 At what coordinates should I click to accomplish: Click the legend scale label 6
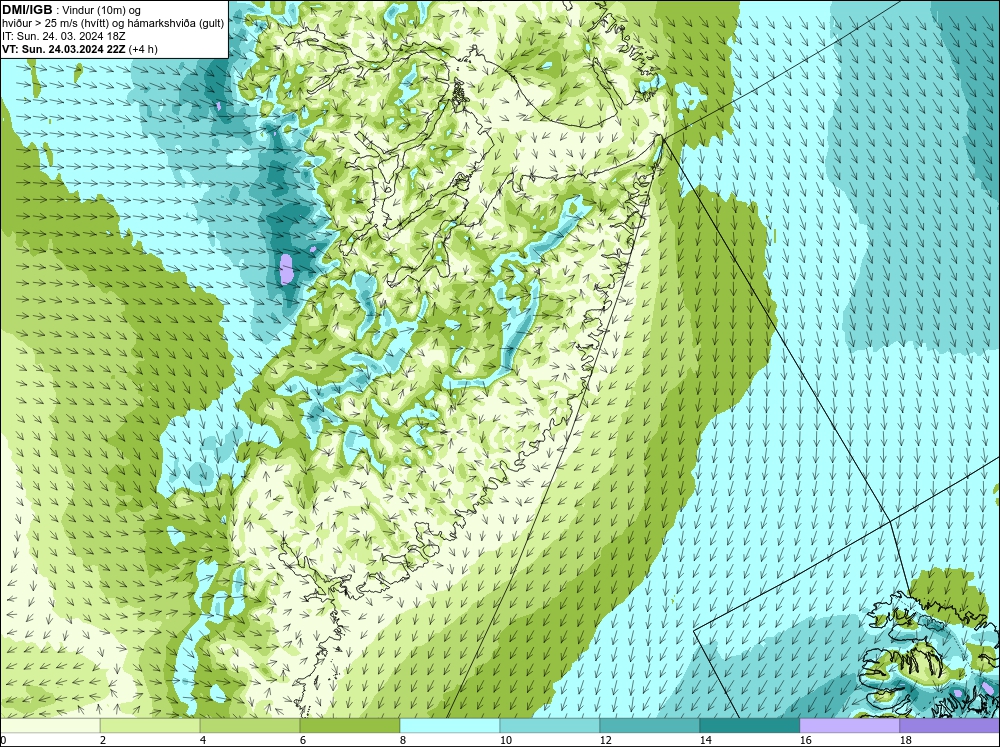303,740
